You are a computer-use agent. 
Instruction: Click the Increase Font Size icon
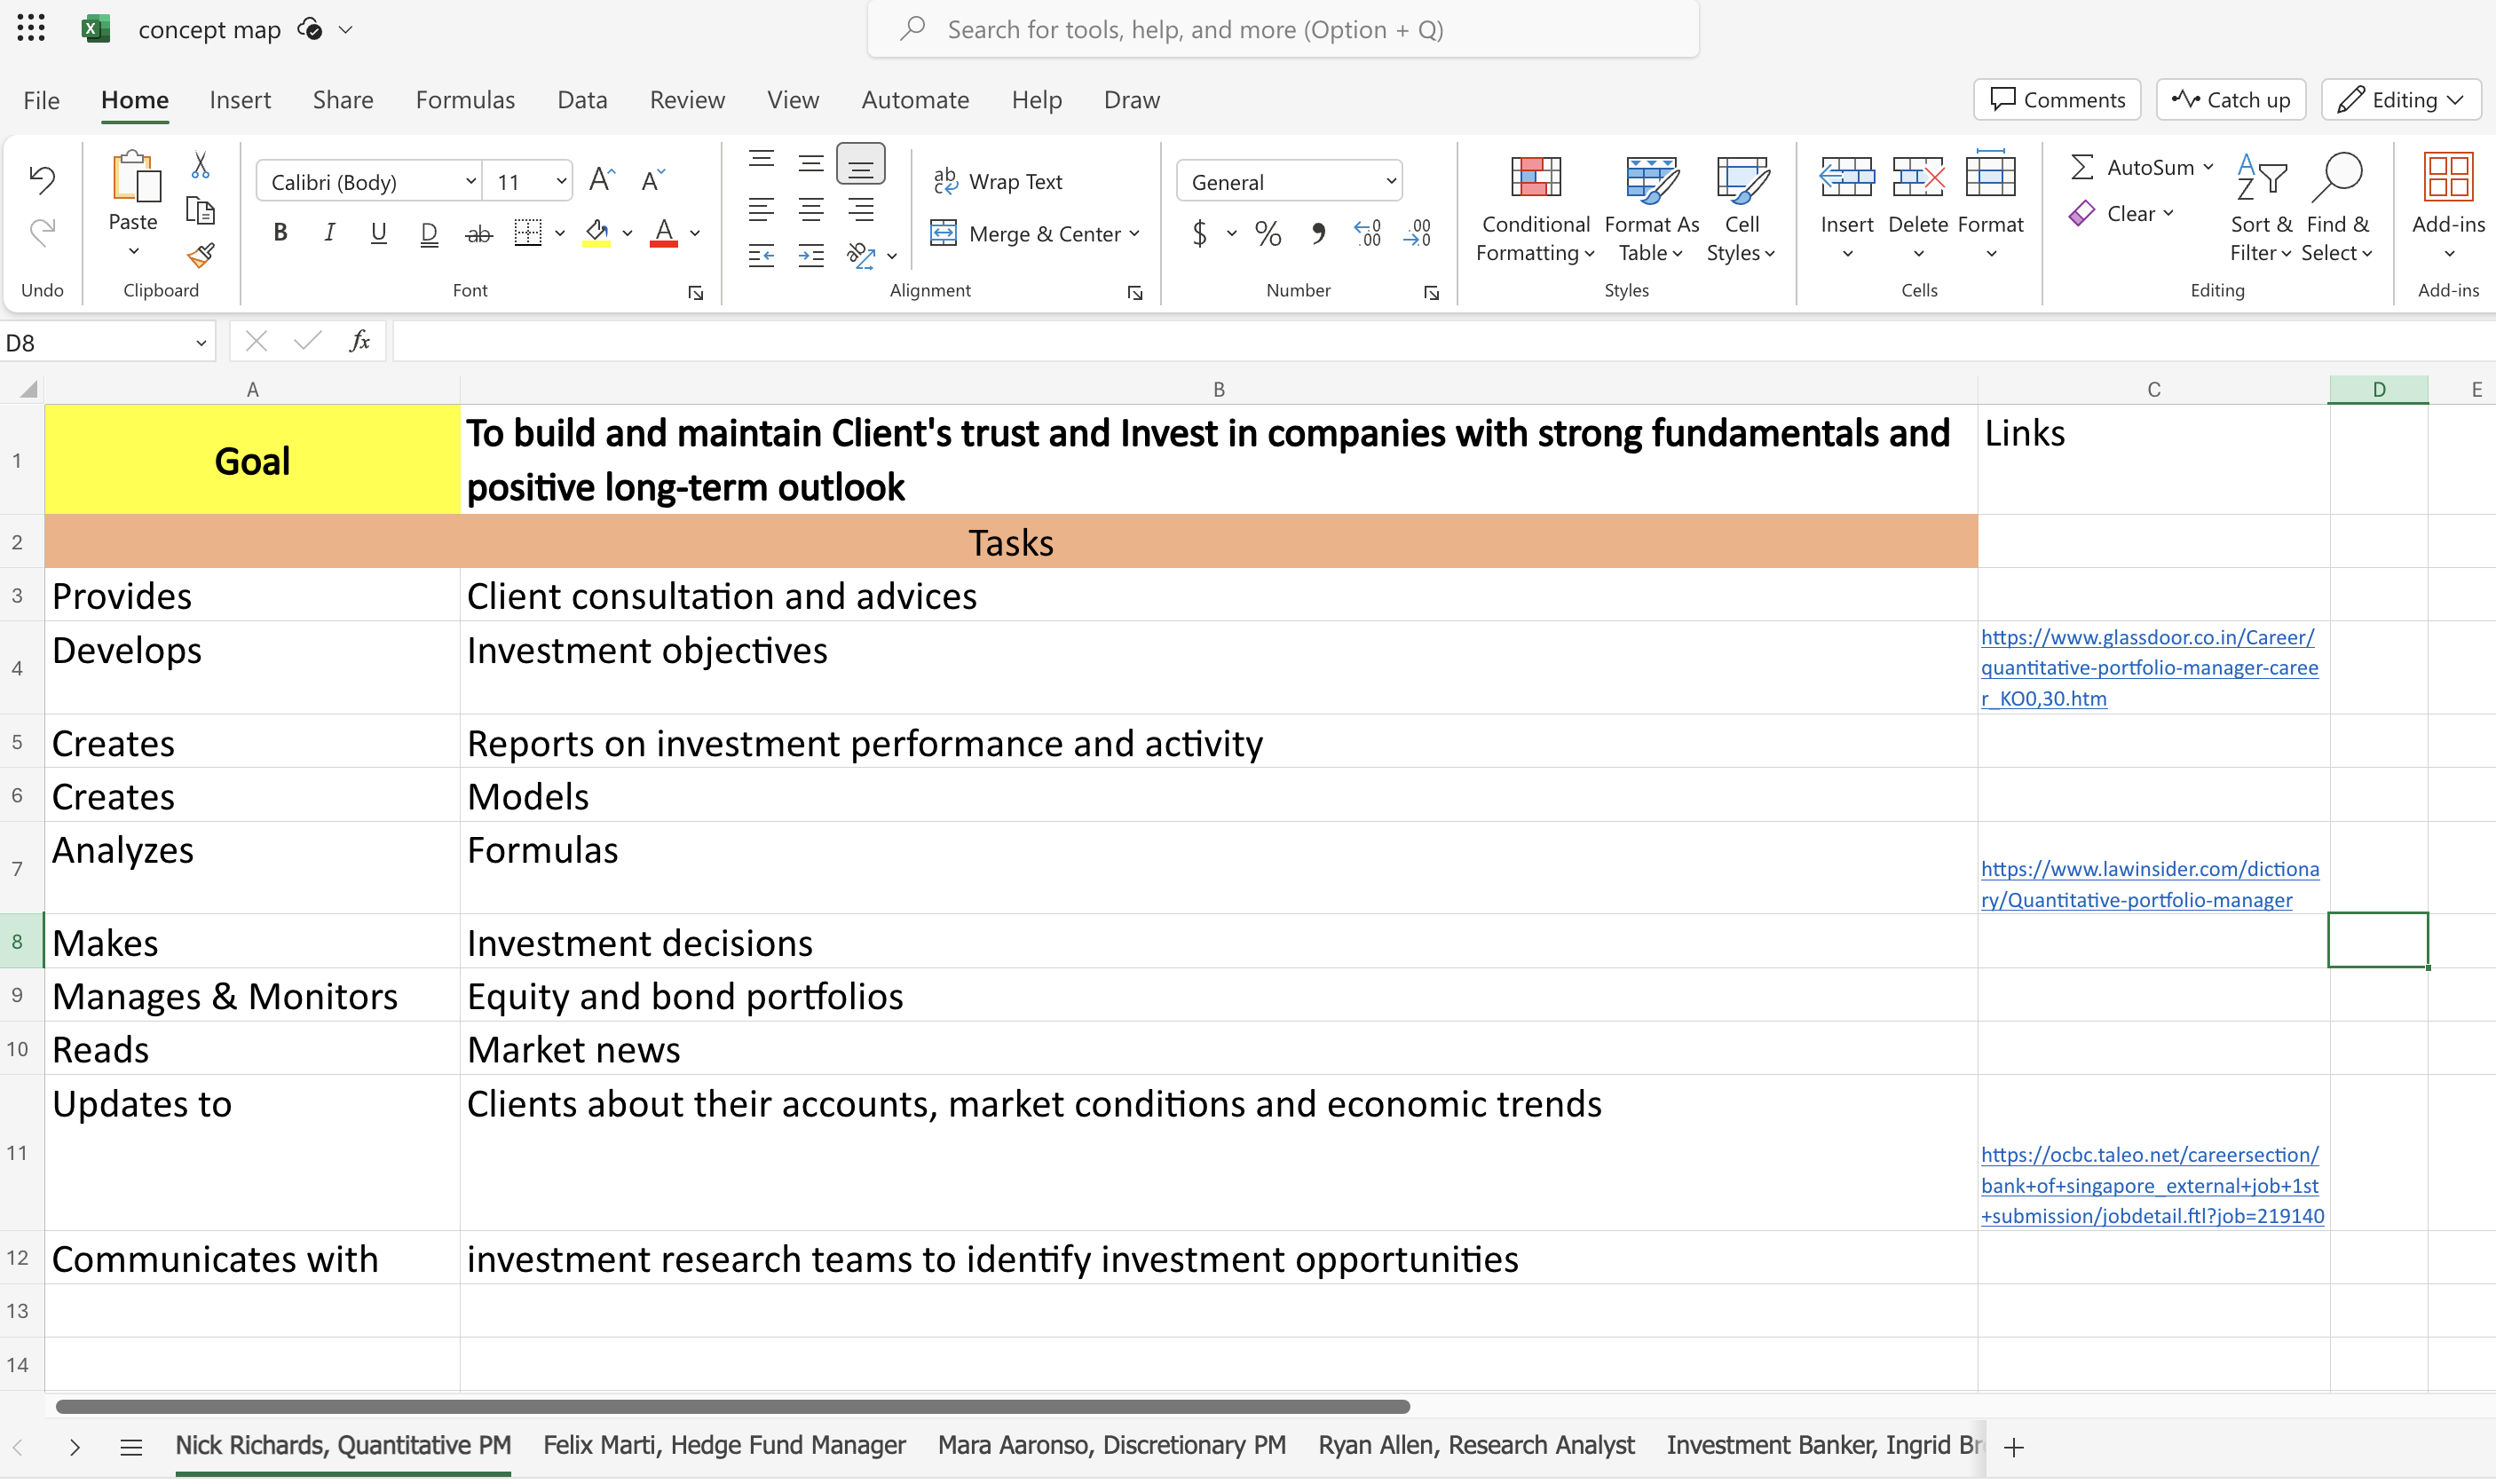pos(601,180)
